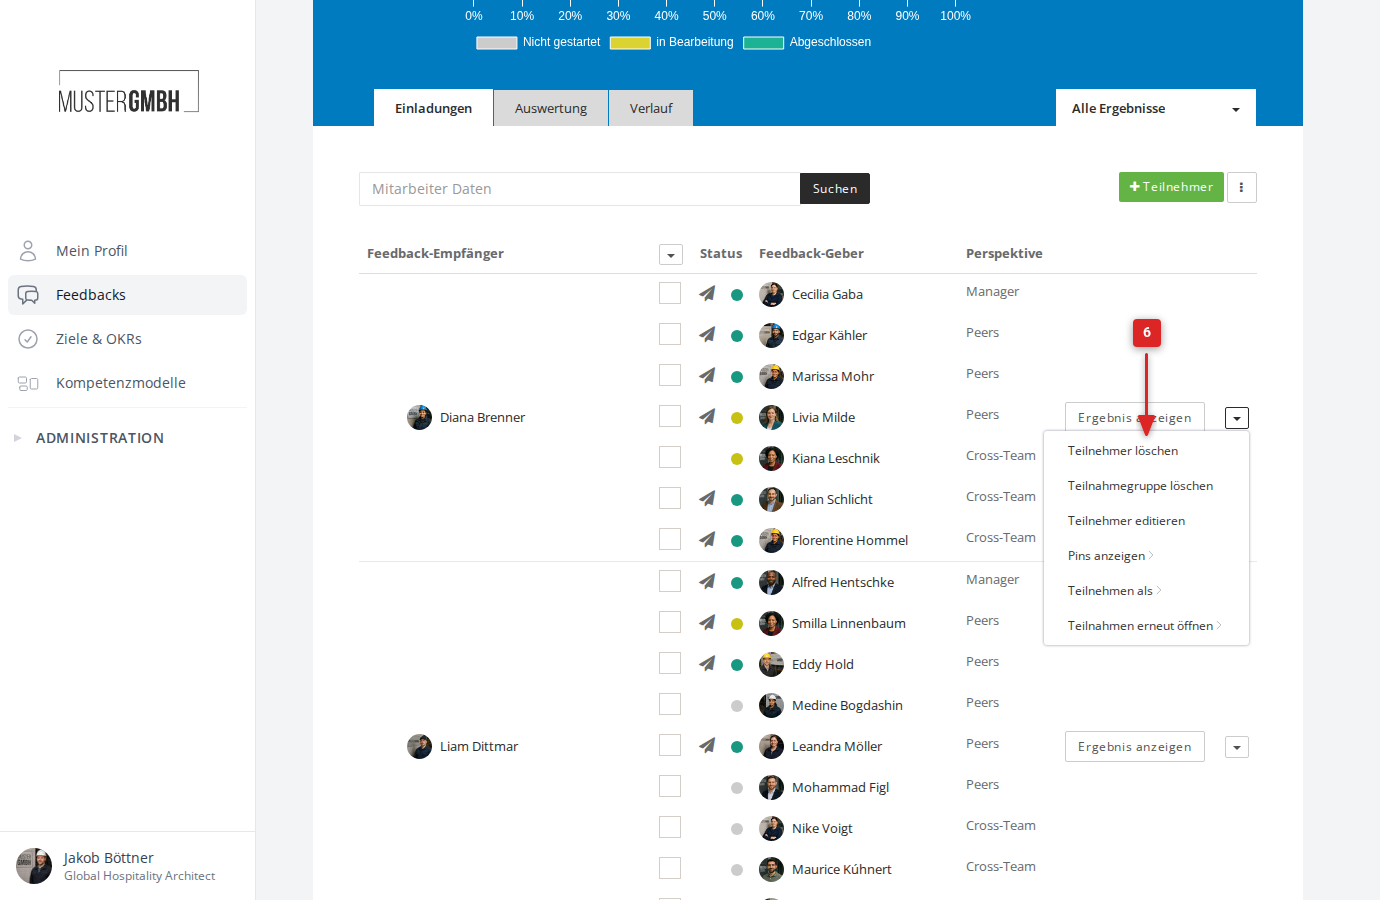Open Mein Profil sidebar icon
This screenshot has width=1380, height=900.
(28, 250)
